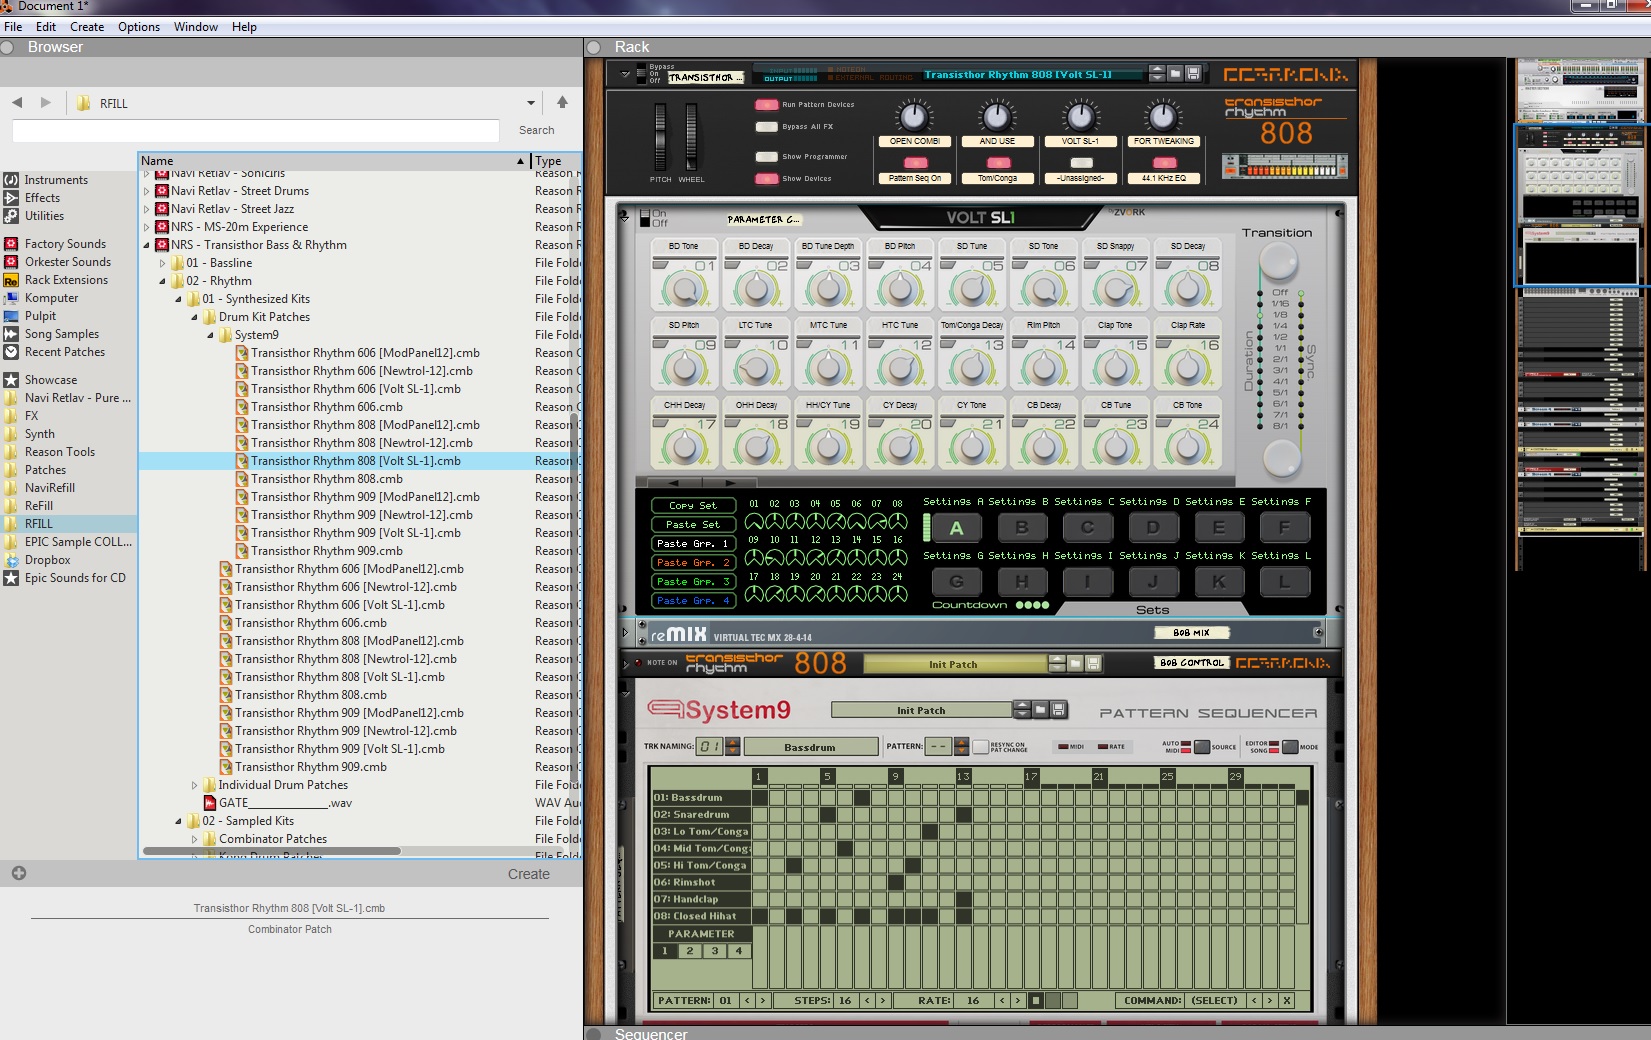Toggle Bypass All FX button

pyautogui.click(x=767, y=127)
